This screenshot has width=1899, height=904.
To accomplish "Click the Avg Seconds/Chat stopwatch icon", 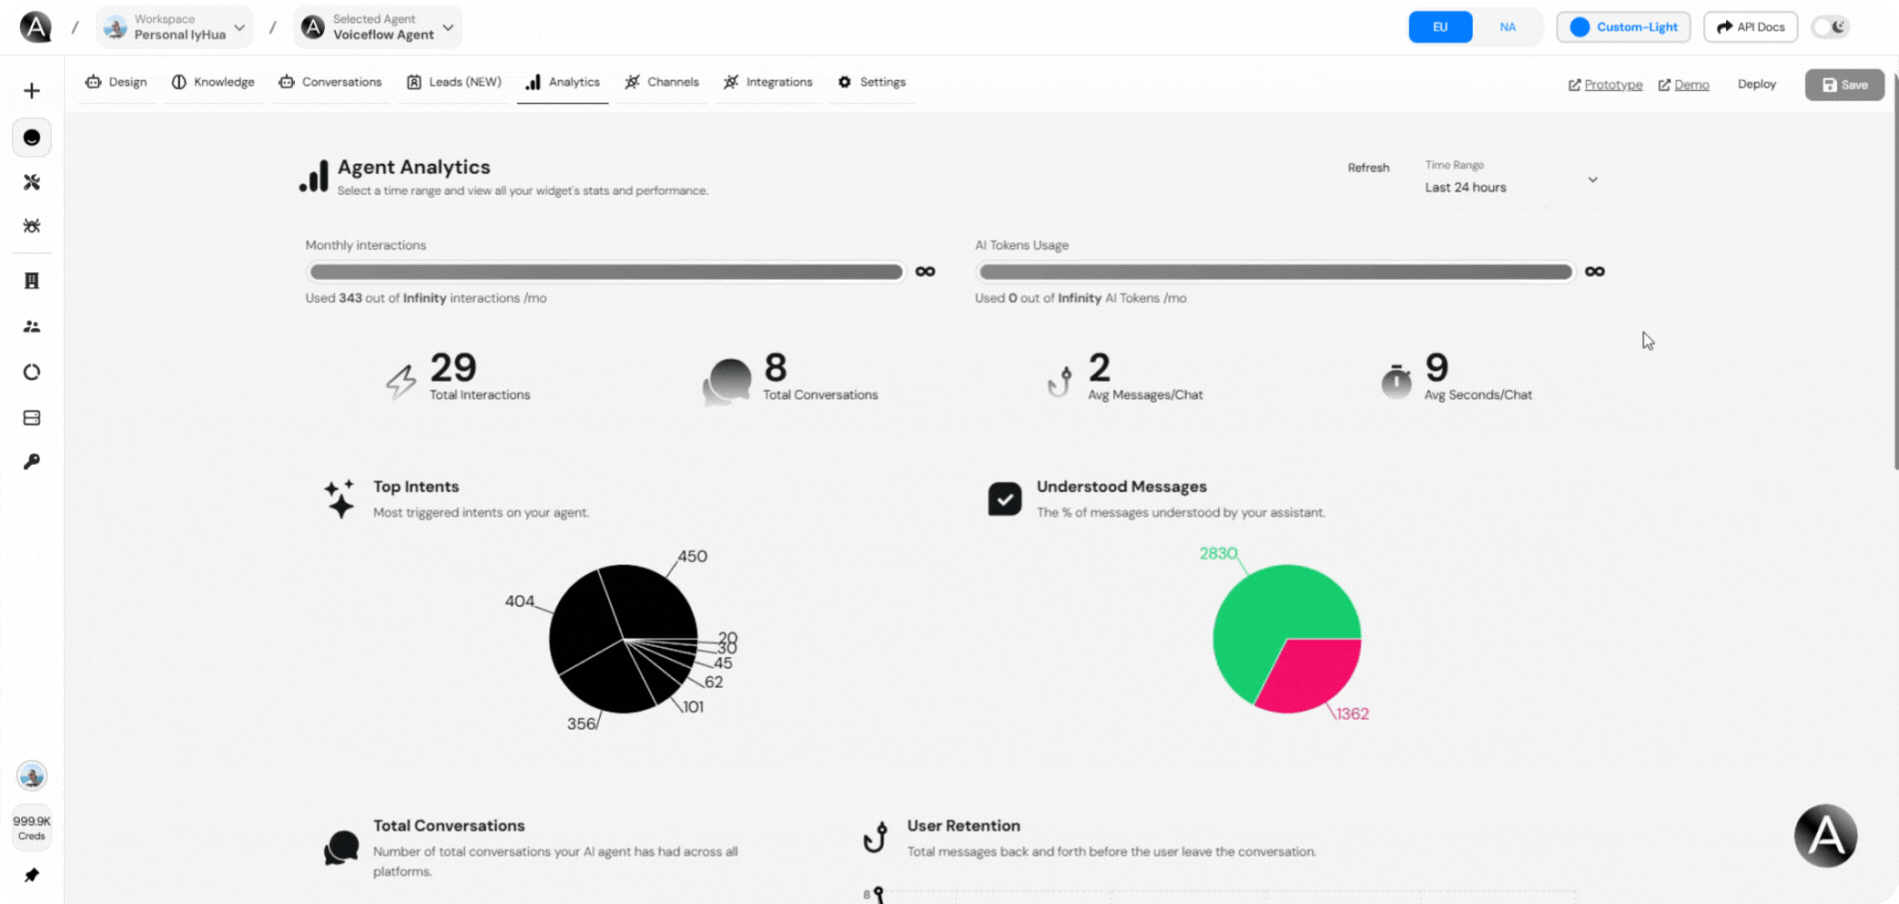I will pos(1396,381).
